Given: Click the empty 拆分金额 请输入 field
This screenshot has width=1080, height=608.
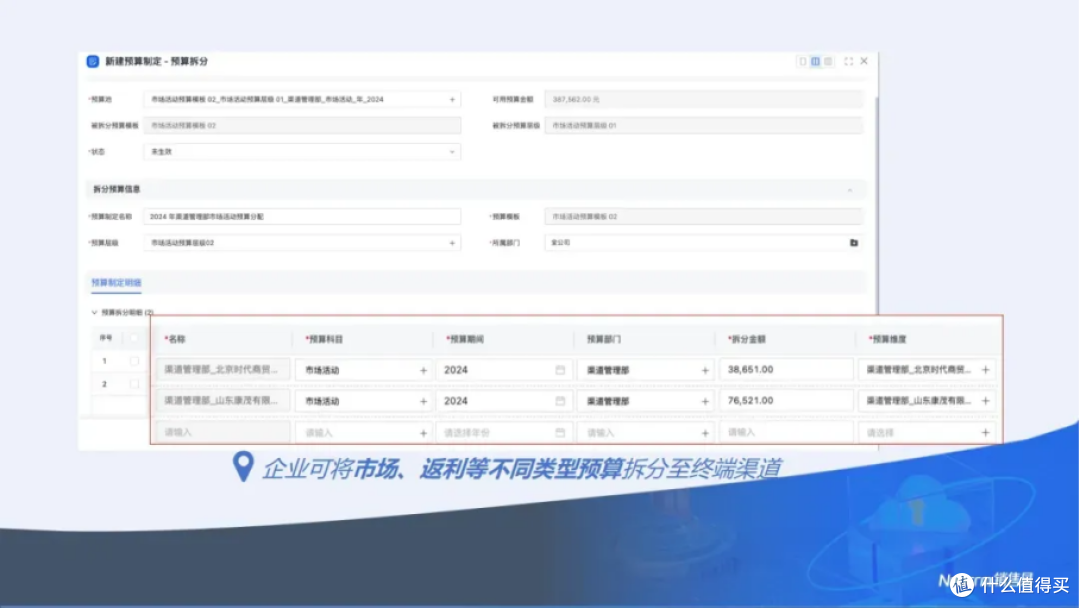Looking at the screenshot, I should [786, 432].
